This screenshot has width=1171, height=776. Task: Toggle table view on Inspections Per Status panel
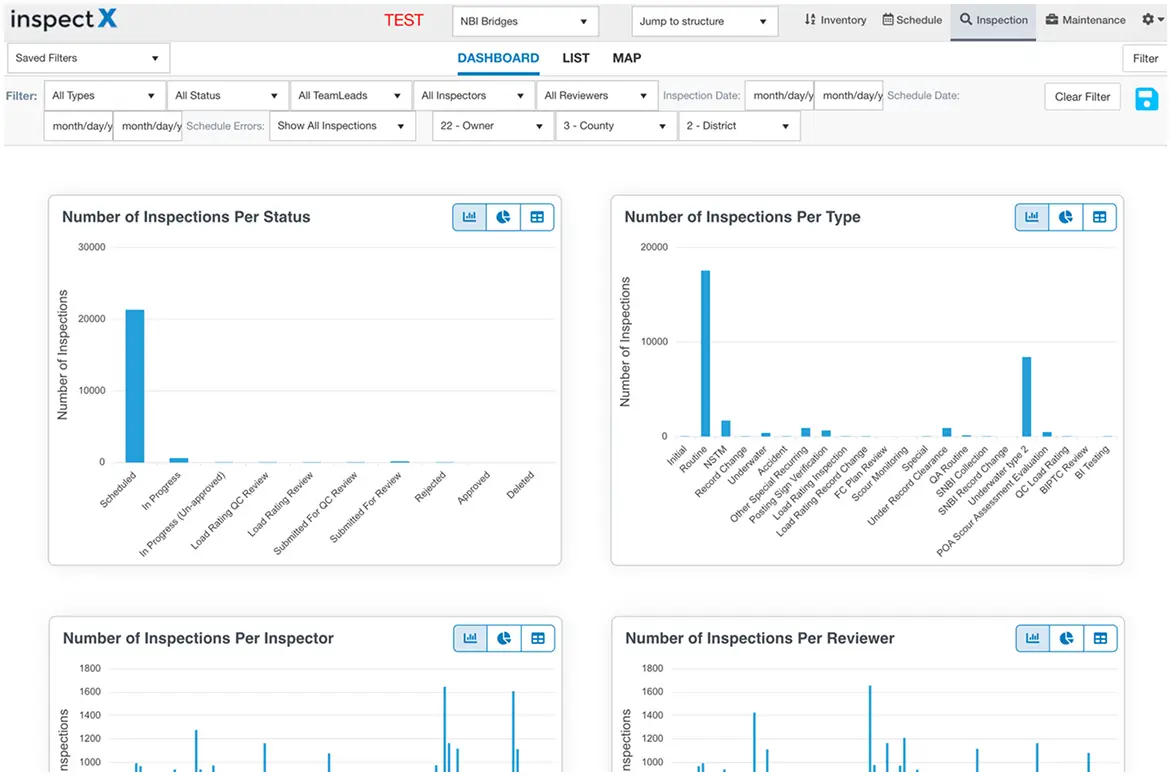click(x=537, y=216)
